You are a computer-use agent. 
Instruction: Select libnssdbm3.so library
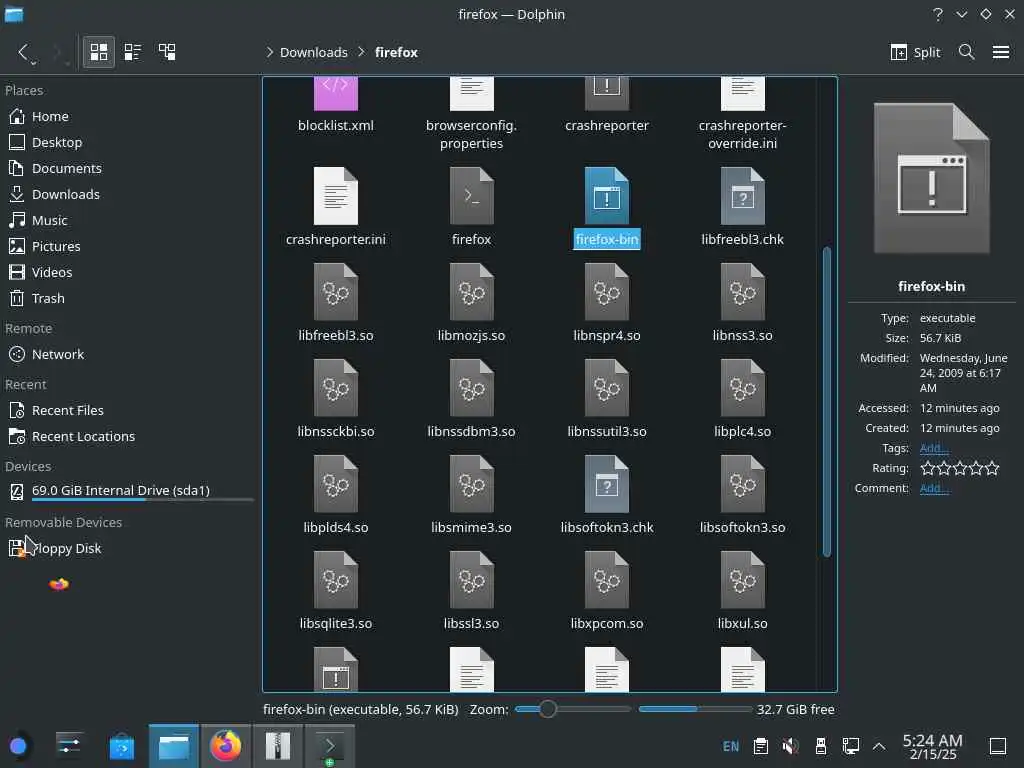pyautogui.click(x=472, y=400)
